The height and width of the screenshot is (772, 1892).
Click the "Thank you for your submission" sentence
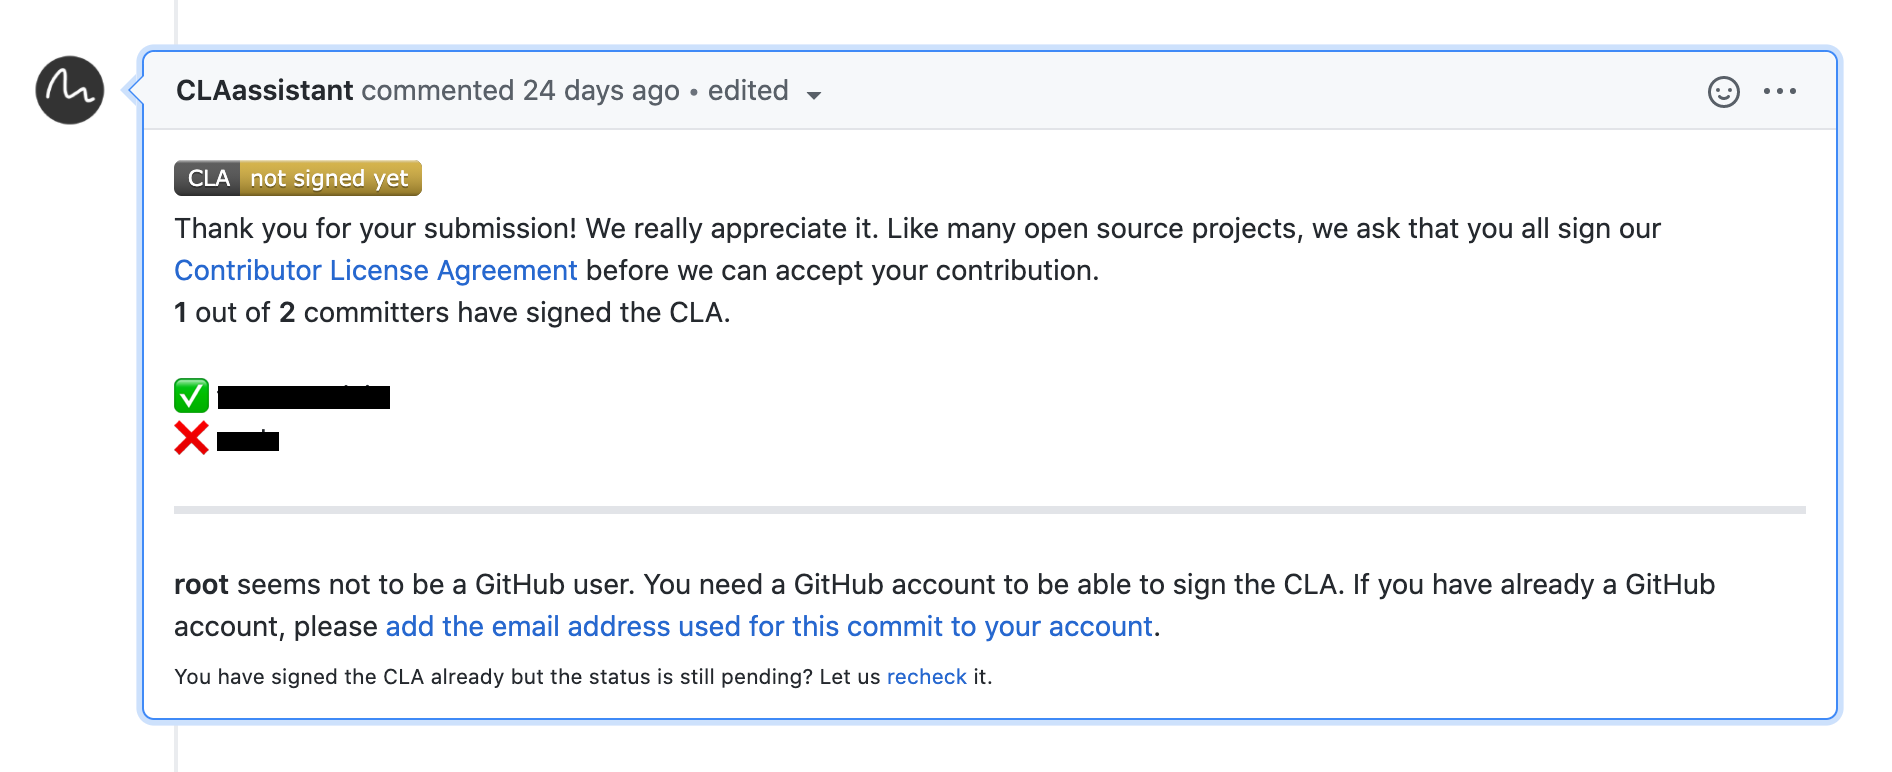point(375,229)
